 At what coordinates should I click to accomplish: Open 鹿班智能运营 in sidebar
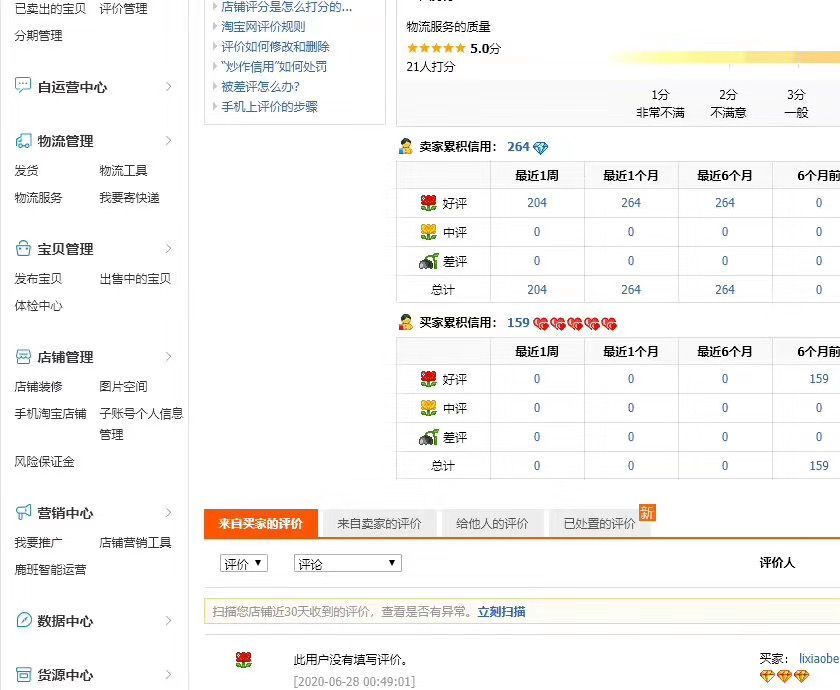pyautogui.click(x=50, y=569)
